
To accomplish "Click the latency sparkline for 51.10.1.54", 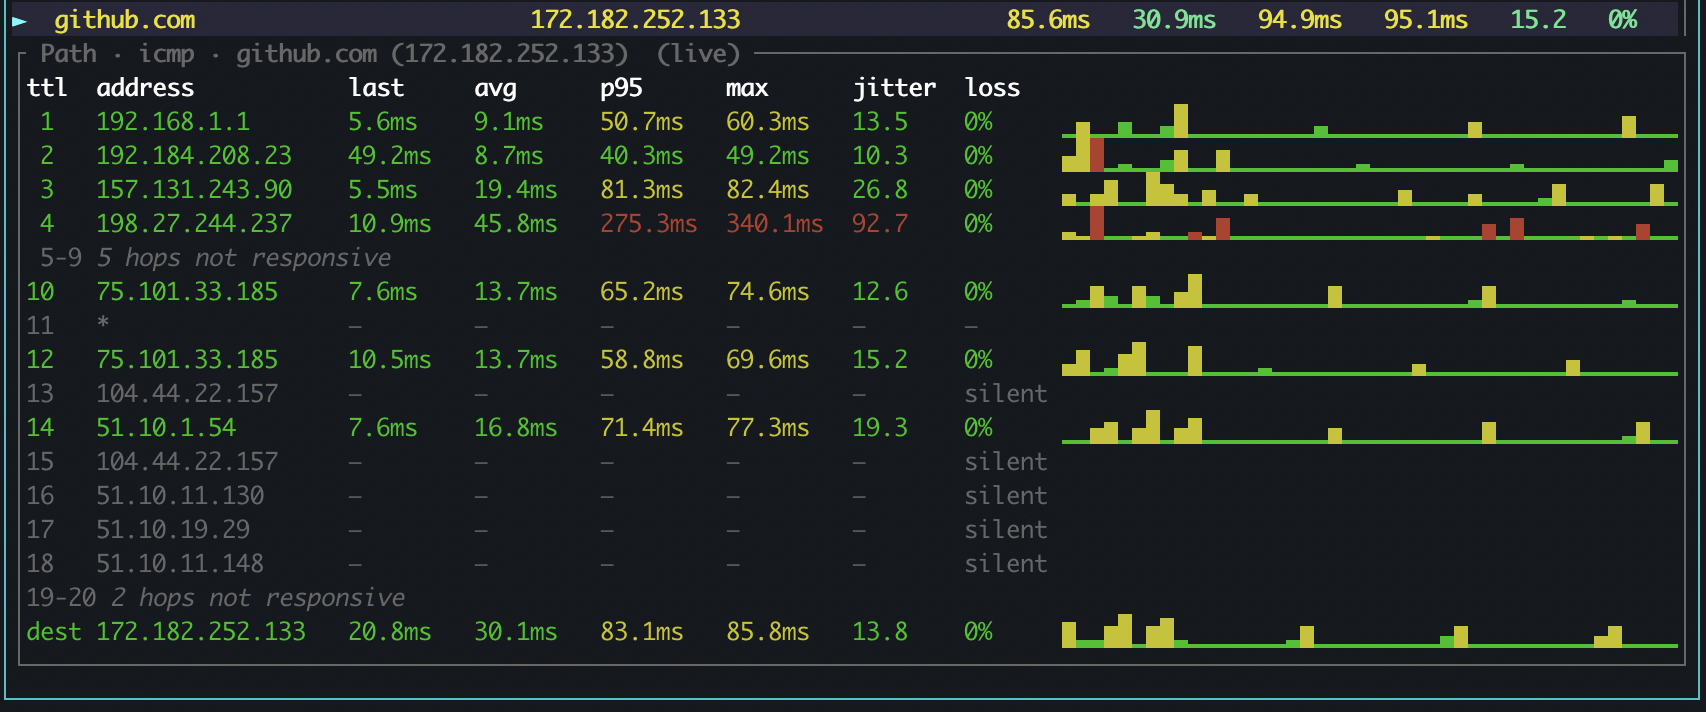I will pos(1370,427).
